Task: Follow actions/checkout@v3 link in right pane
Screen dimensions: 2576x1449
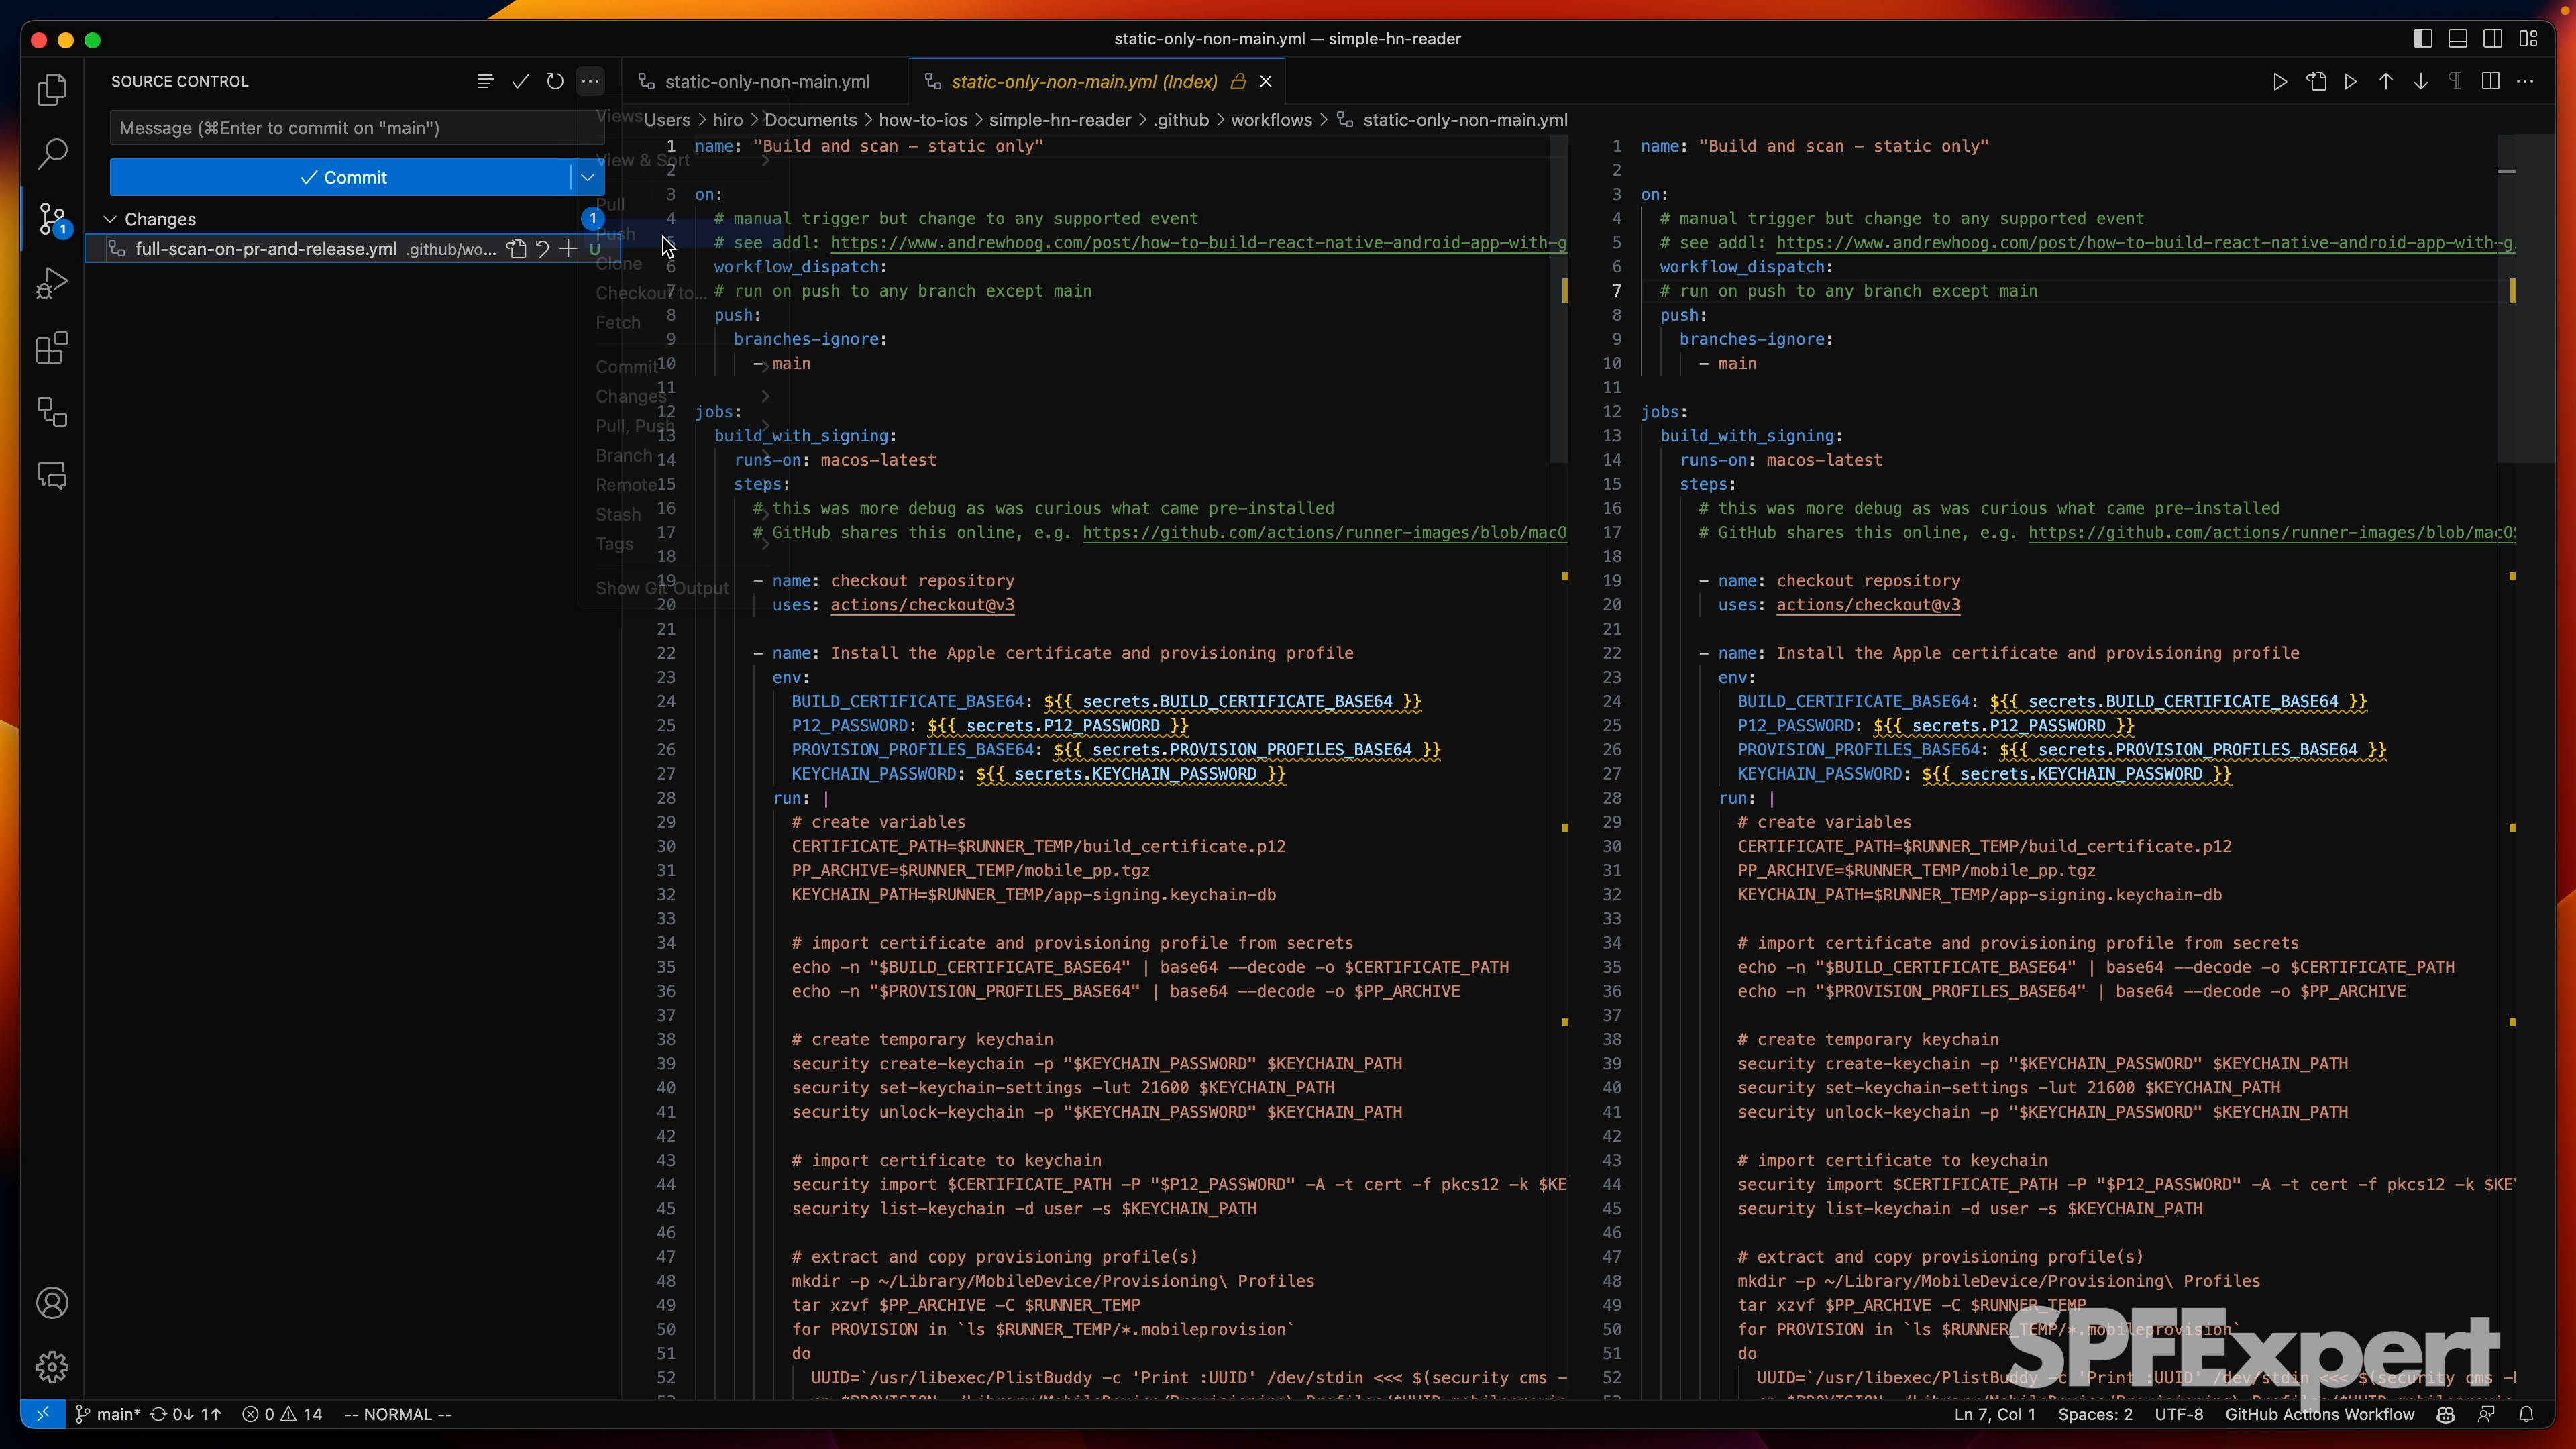Action: (1868, 605)
